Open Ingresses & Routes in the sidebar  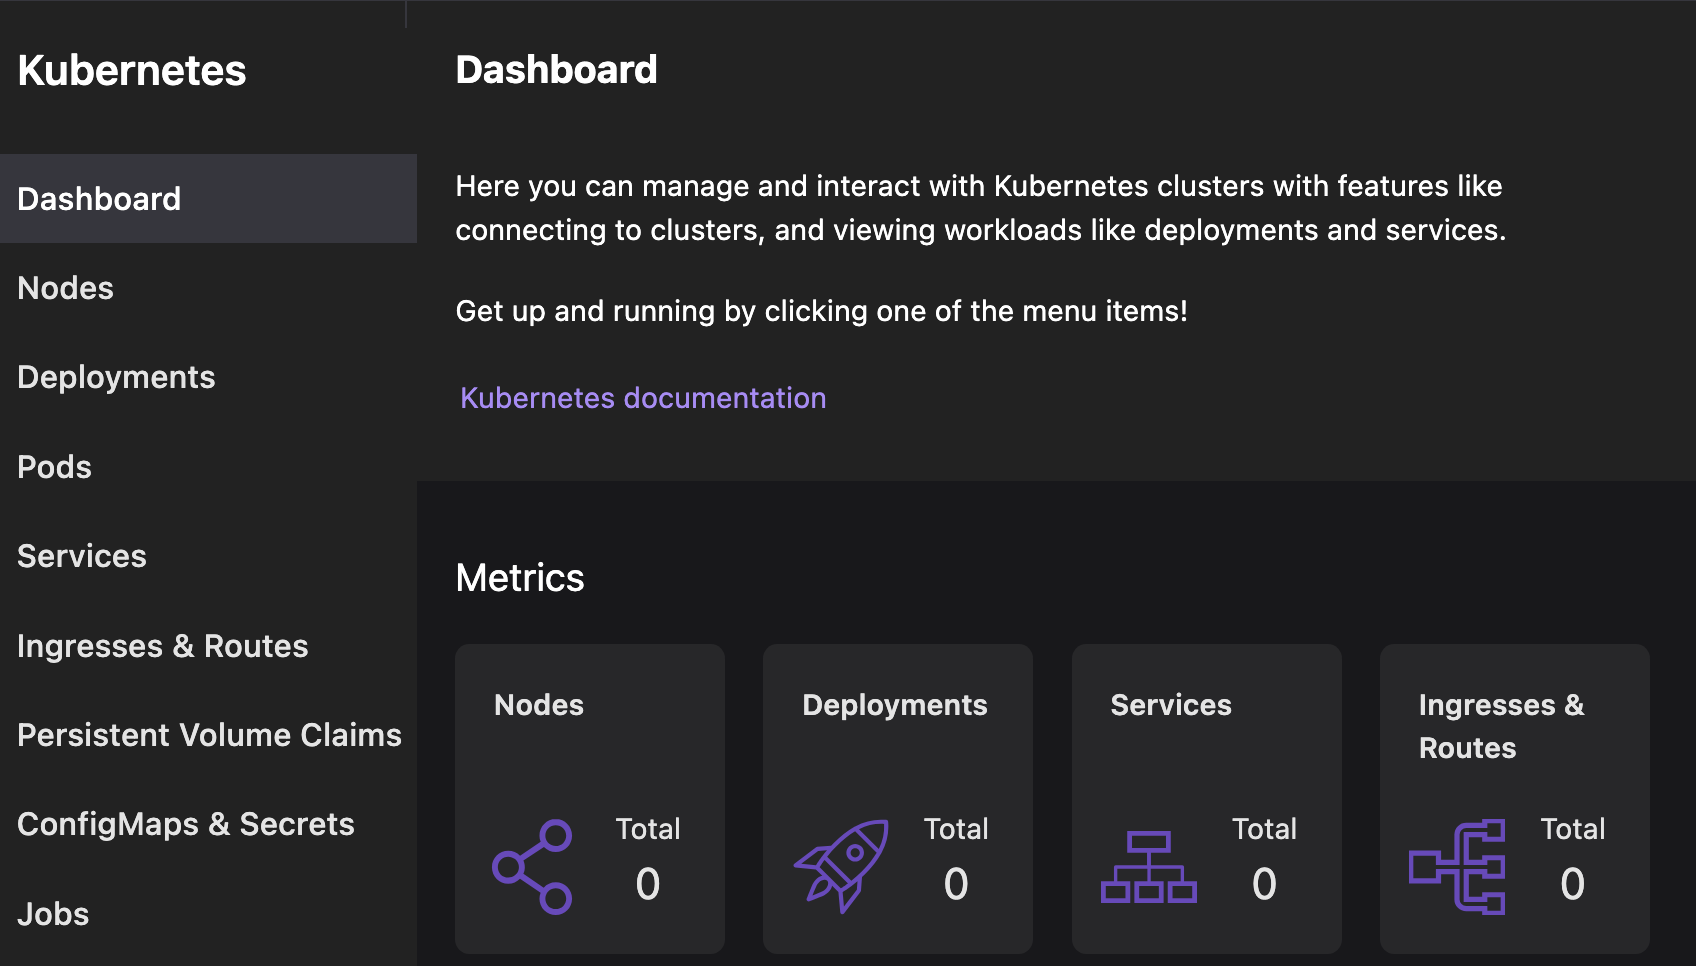(163, 646)
